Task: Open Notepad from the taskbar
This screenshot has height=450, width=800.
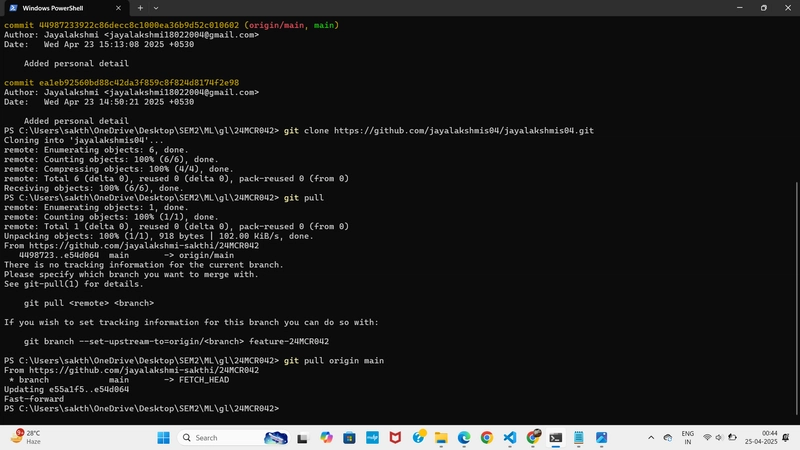Action: [579, 438]
